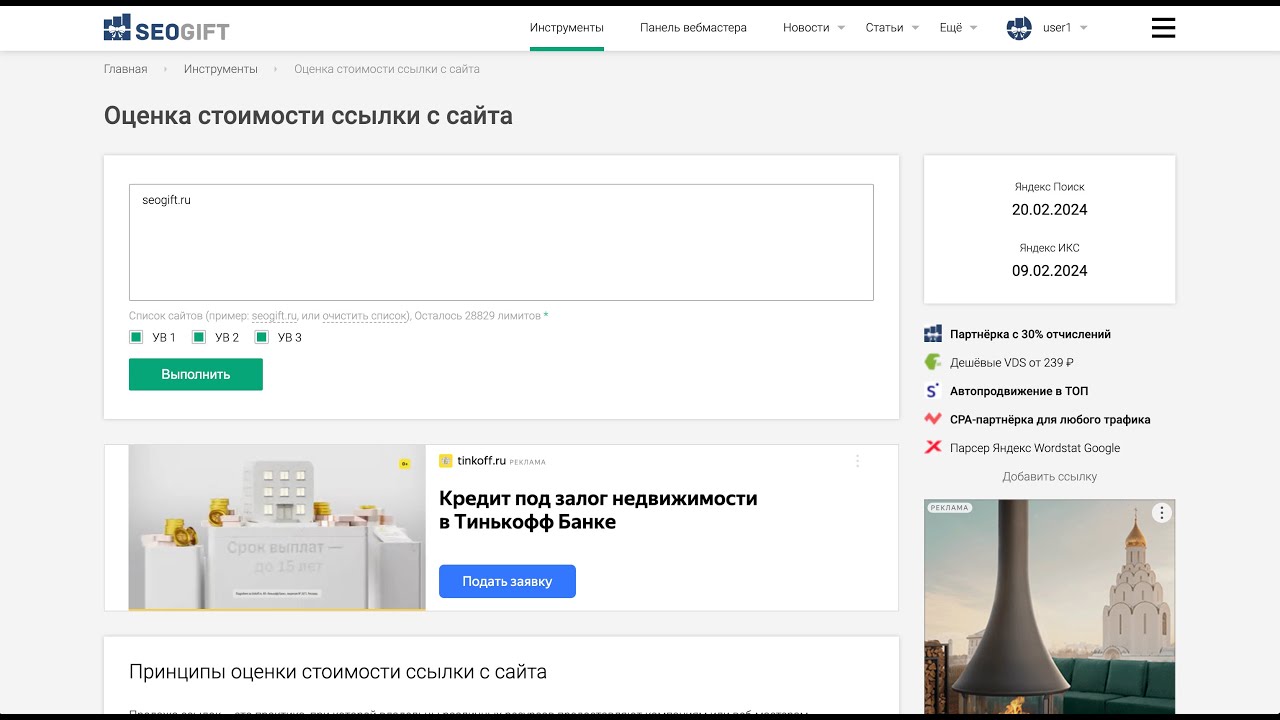1280x720 pixels.
Task: Open Дешёвые VDS от 239 ₽ link
Action: coord(1012,362)
